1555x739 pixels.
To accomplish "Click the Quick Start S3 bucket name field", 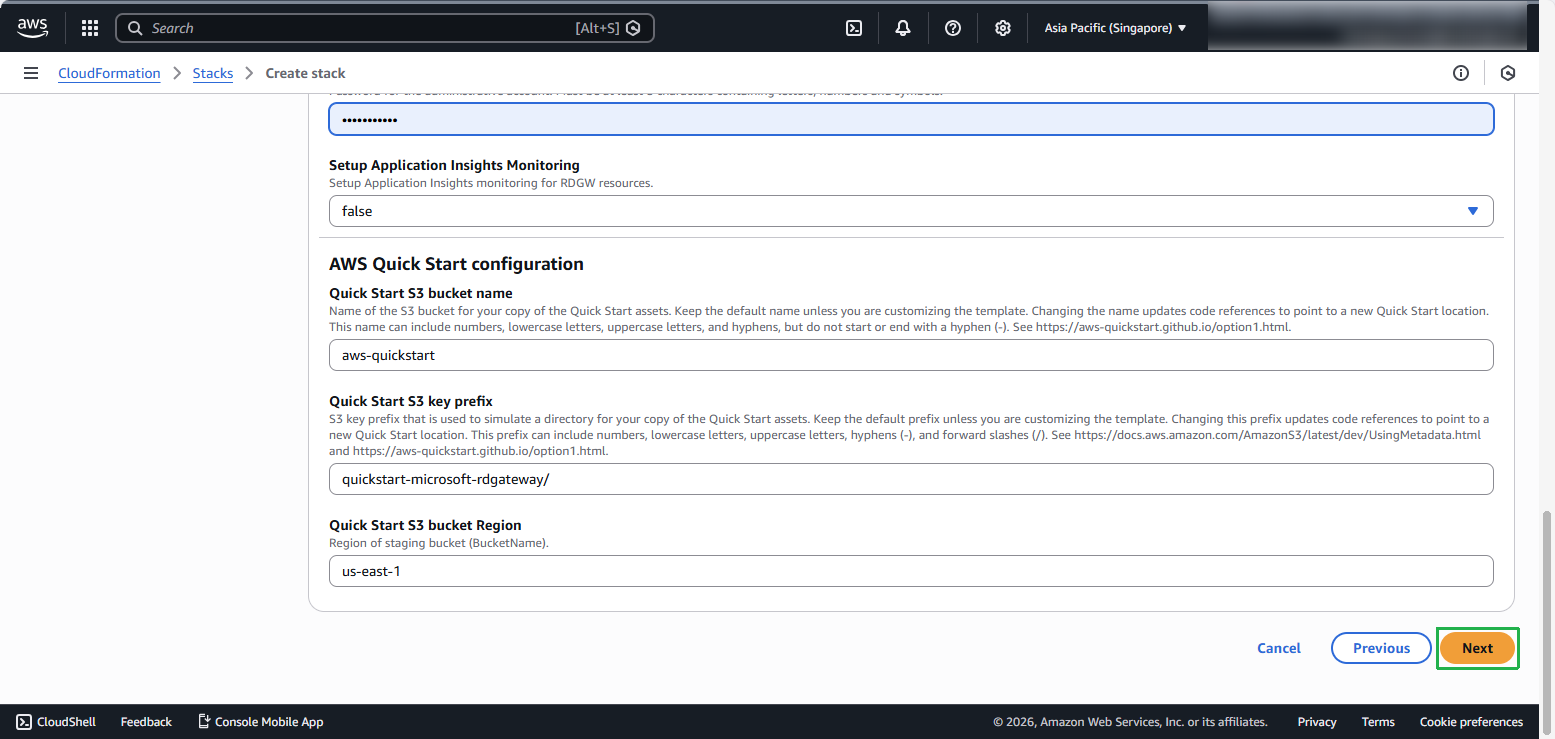I will tap(910, 354).
